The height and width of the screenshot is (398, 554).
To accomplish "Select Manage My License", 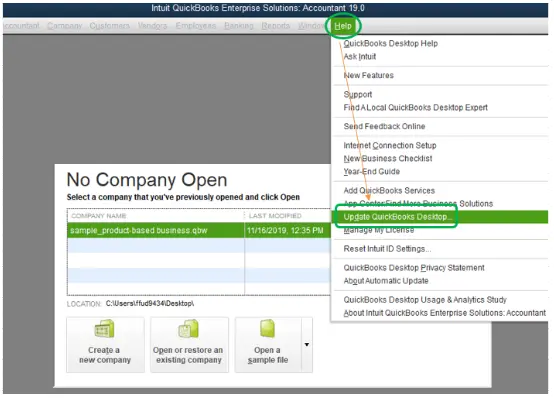I will (378, 230).
